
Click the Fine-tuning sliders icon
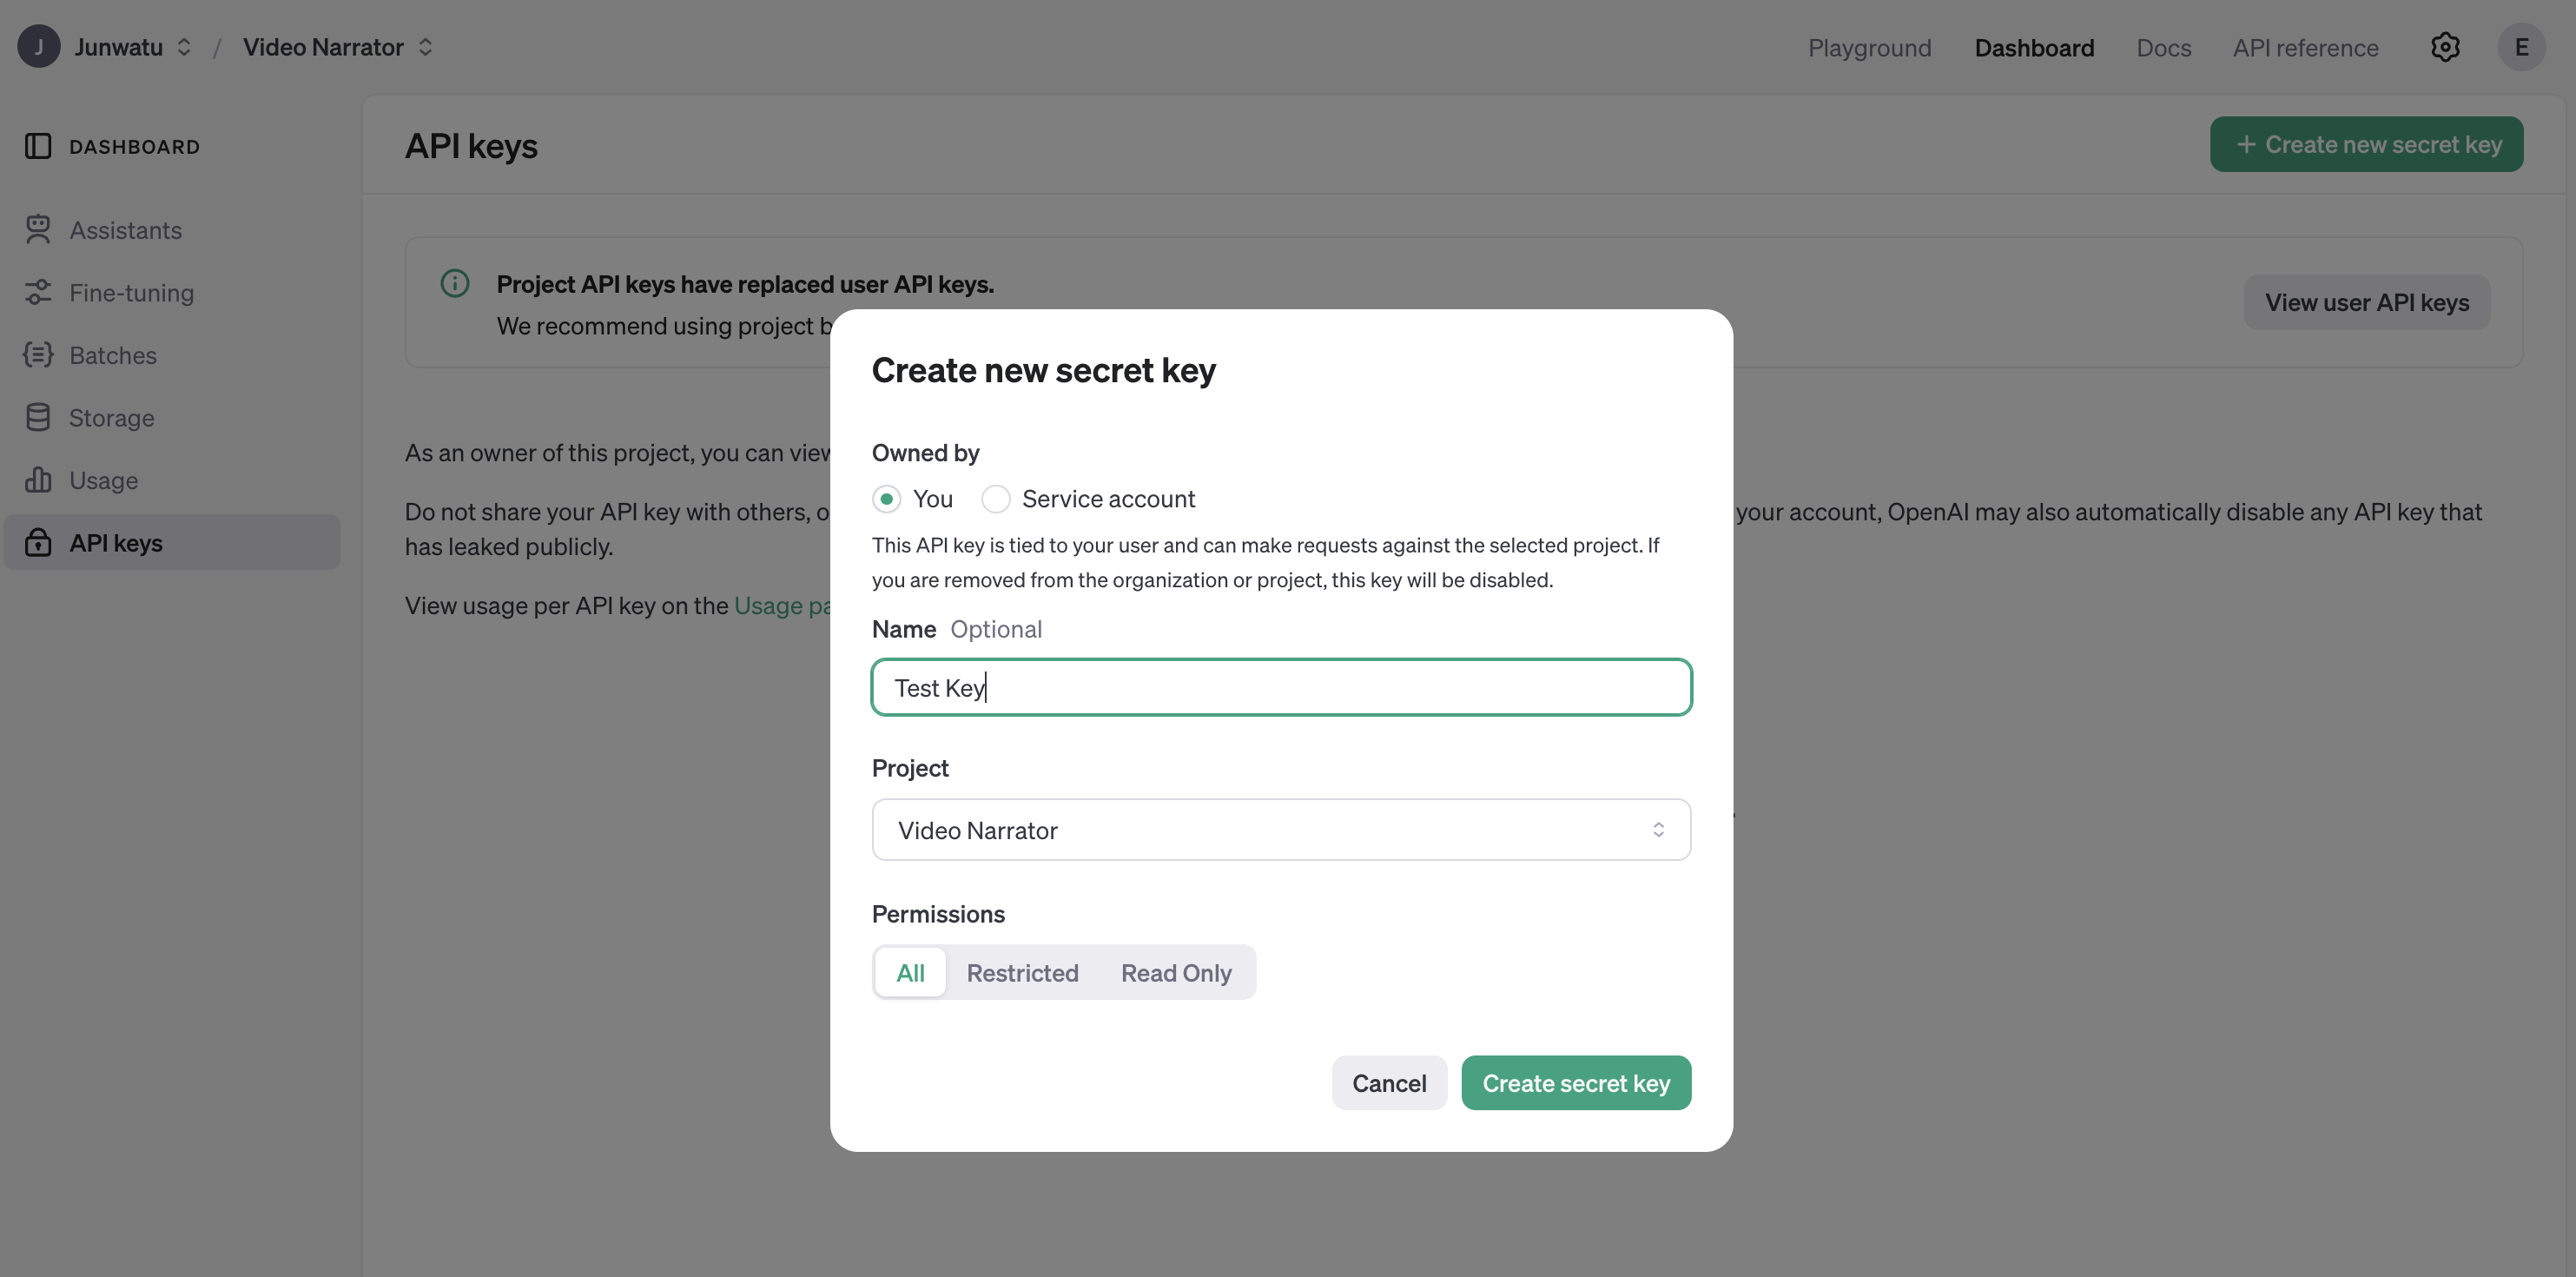[x=38, y=292]
